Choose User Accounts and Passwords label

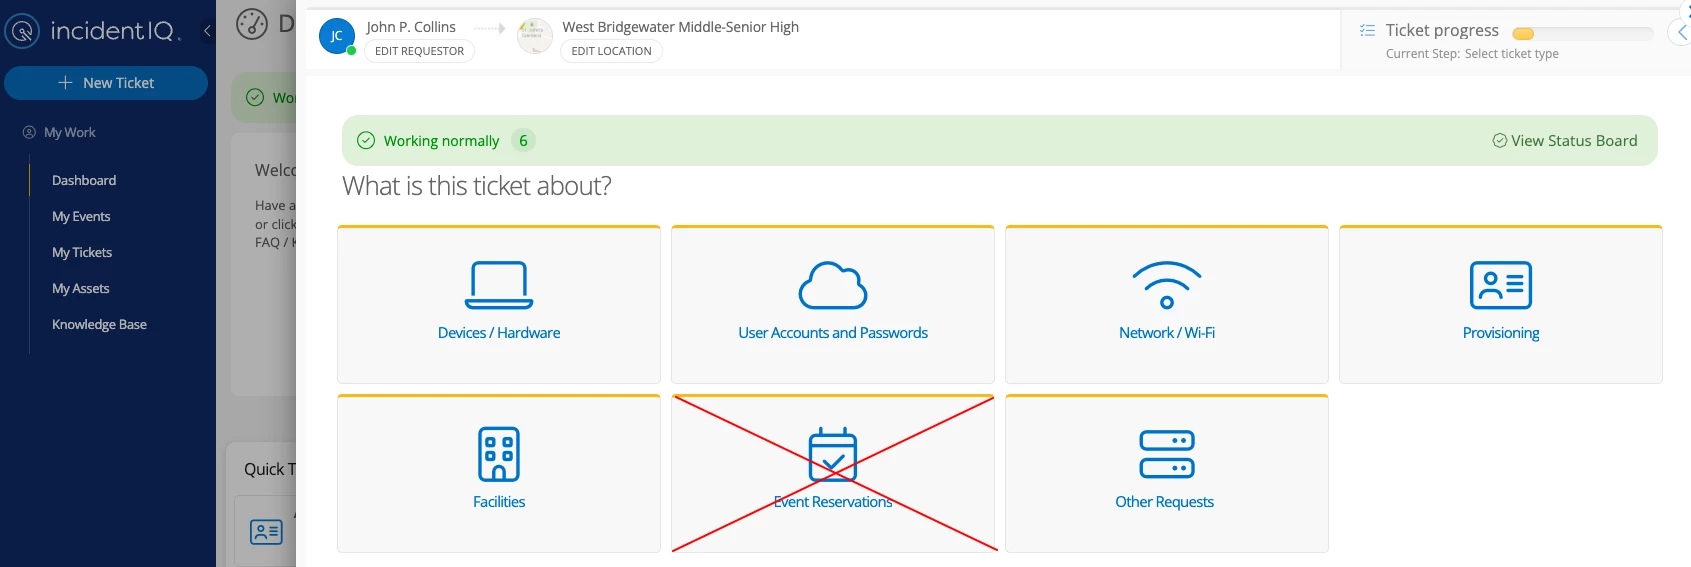point(833,333)
